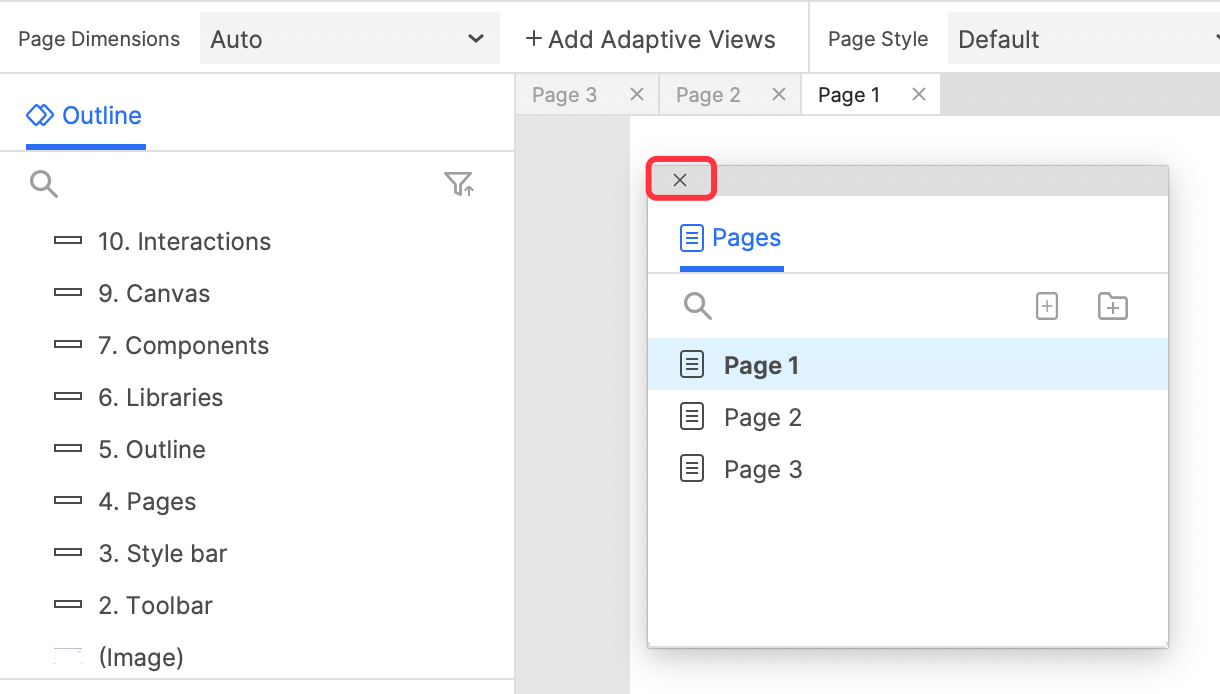
Task: Click Add Adaptive Views button
Action: click(650, 40)
